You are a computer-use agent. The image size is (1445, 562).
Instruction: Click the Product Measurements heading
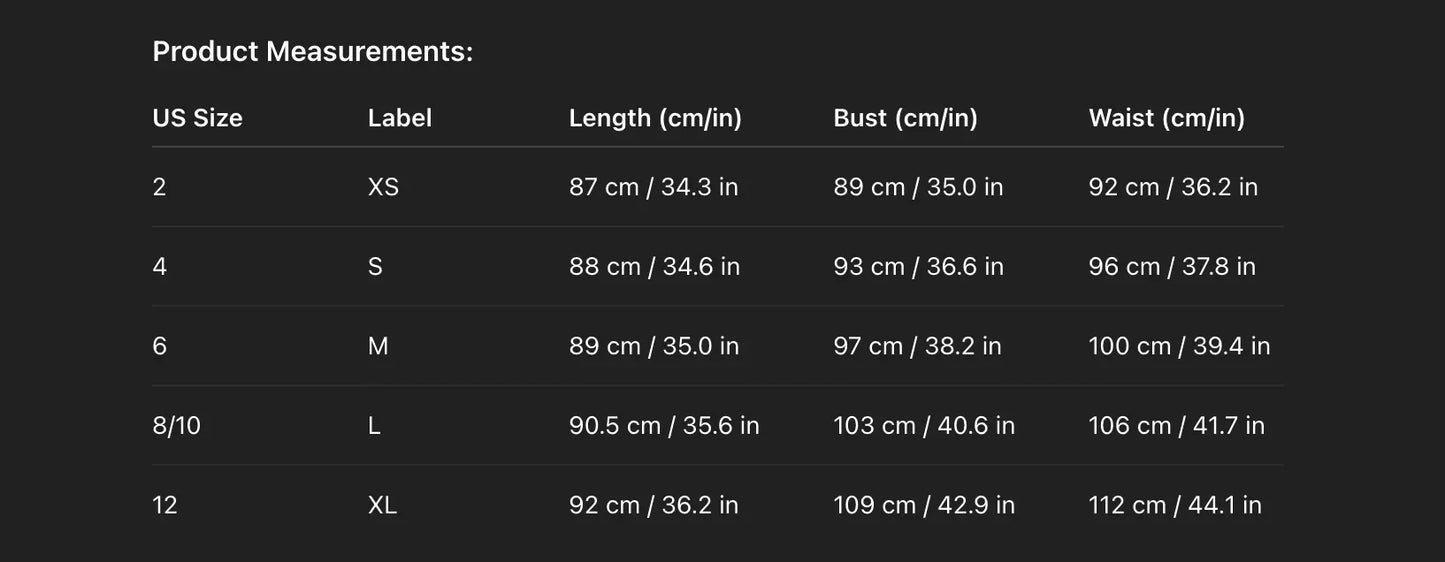[x=312, y=52]
